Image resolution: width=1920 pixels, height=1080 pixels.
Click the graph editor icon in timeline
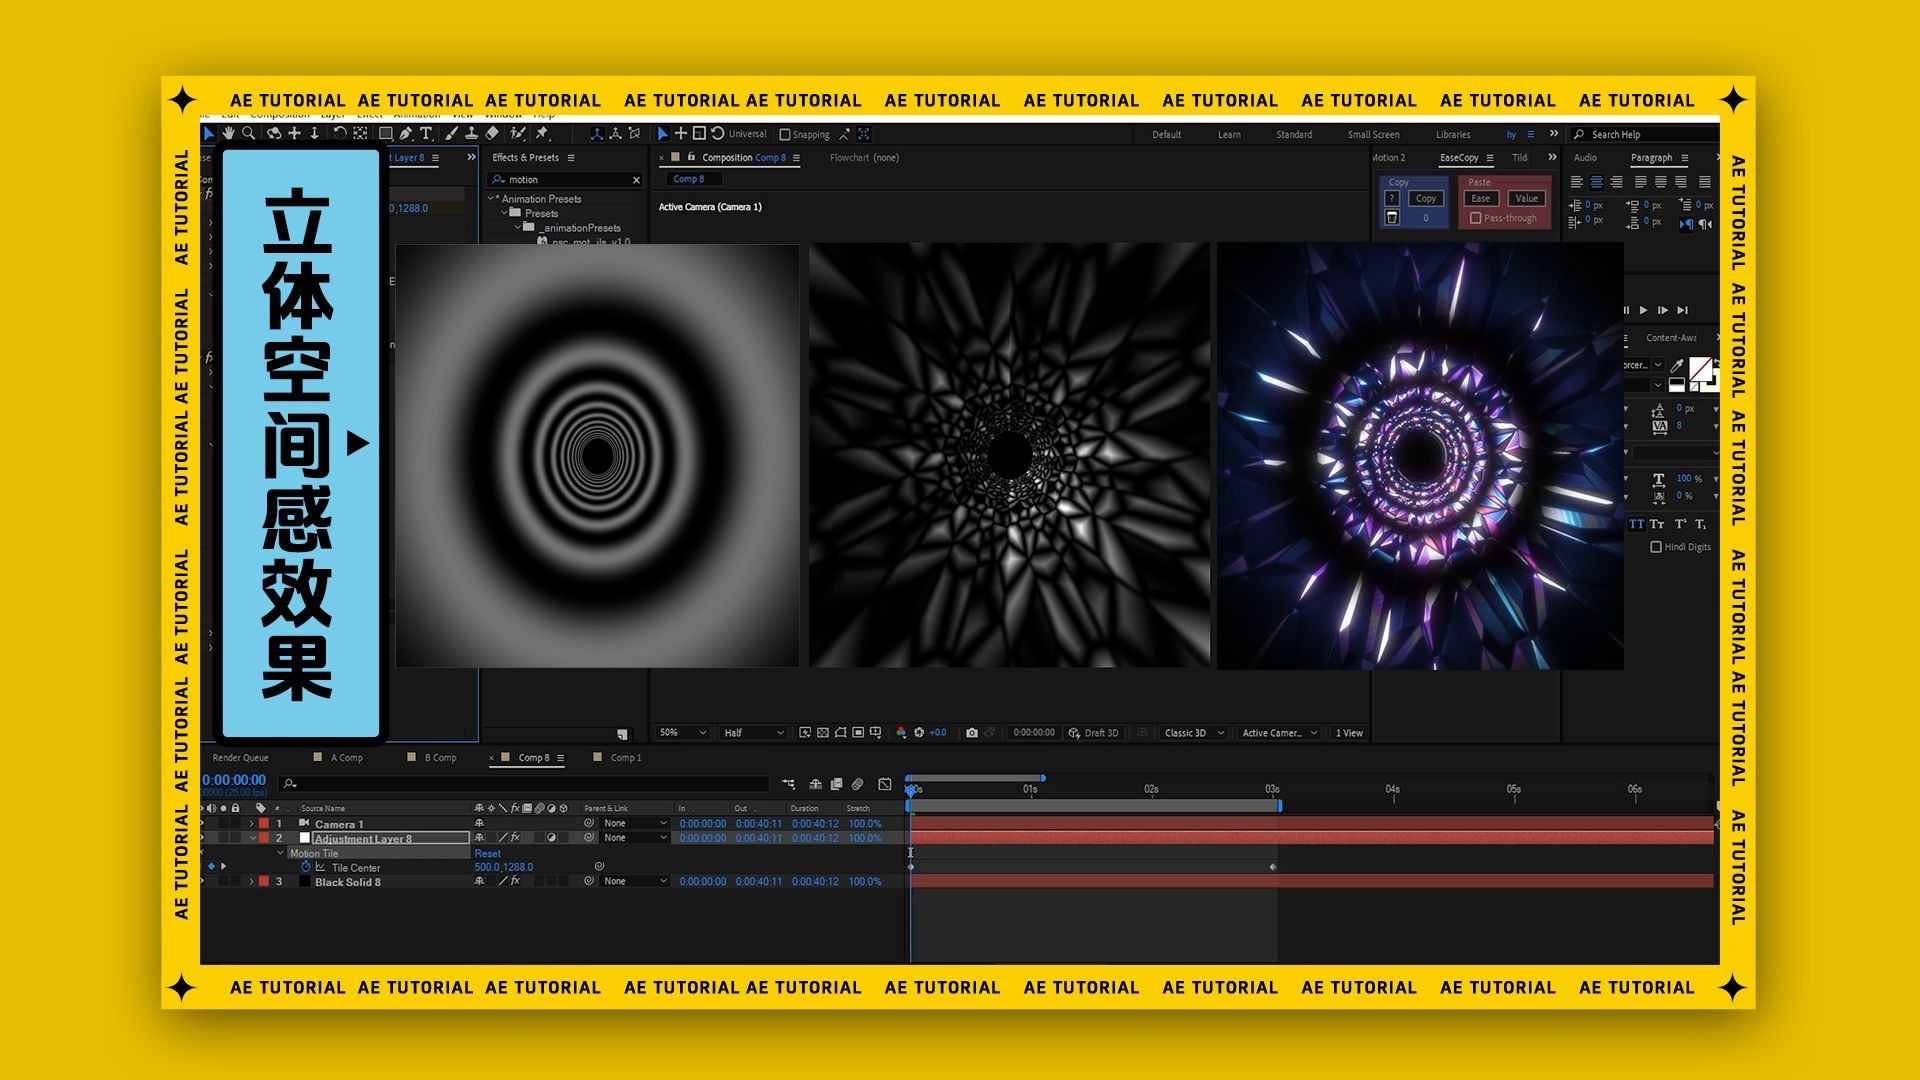[x=884, y=784]
